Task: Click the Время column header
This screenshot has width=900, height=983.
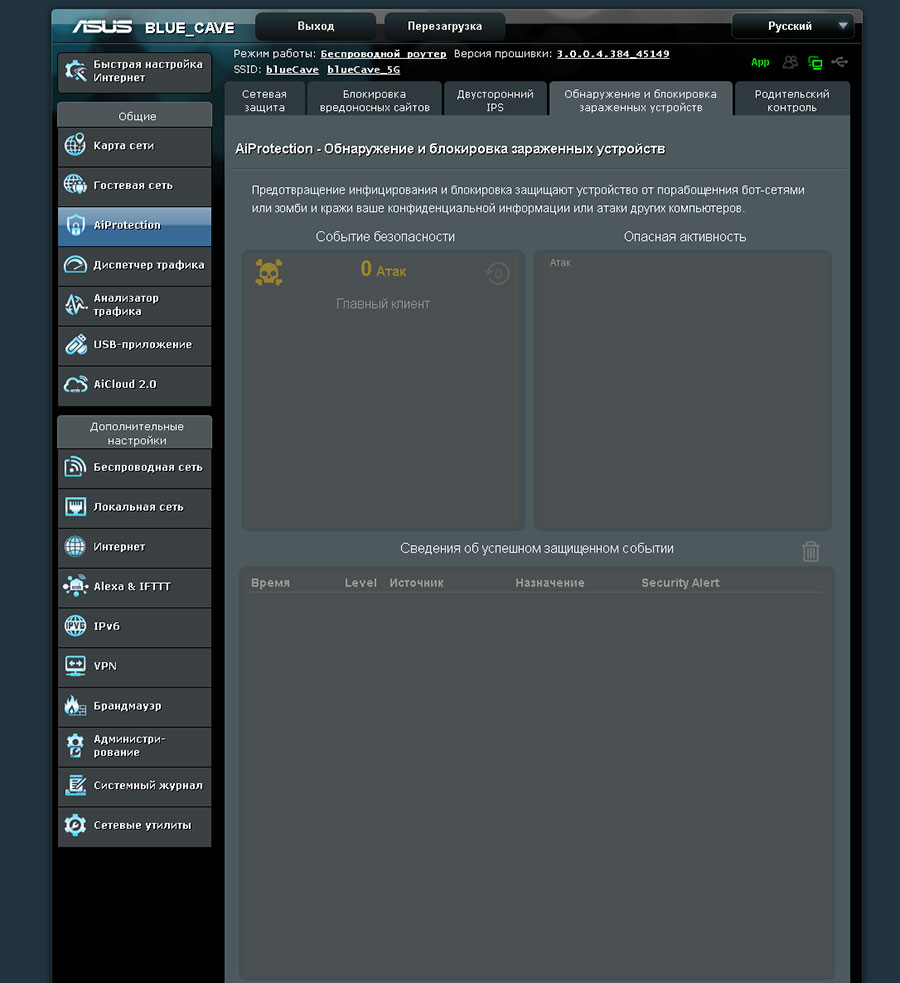Action: (270, 583)
